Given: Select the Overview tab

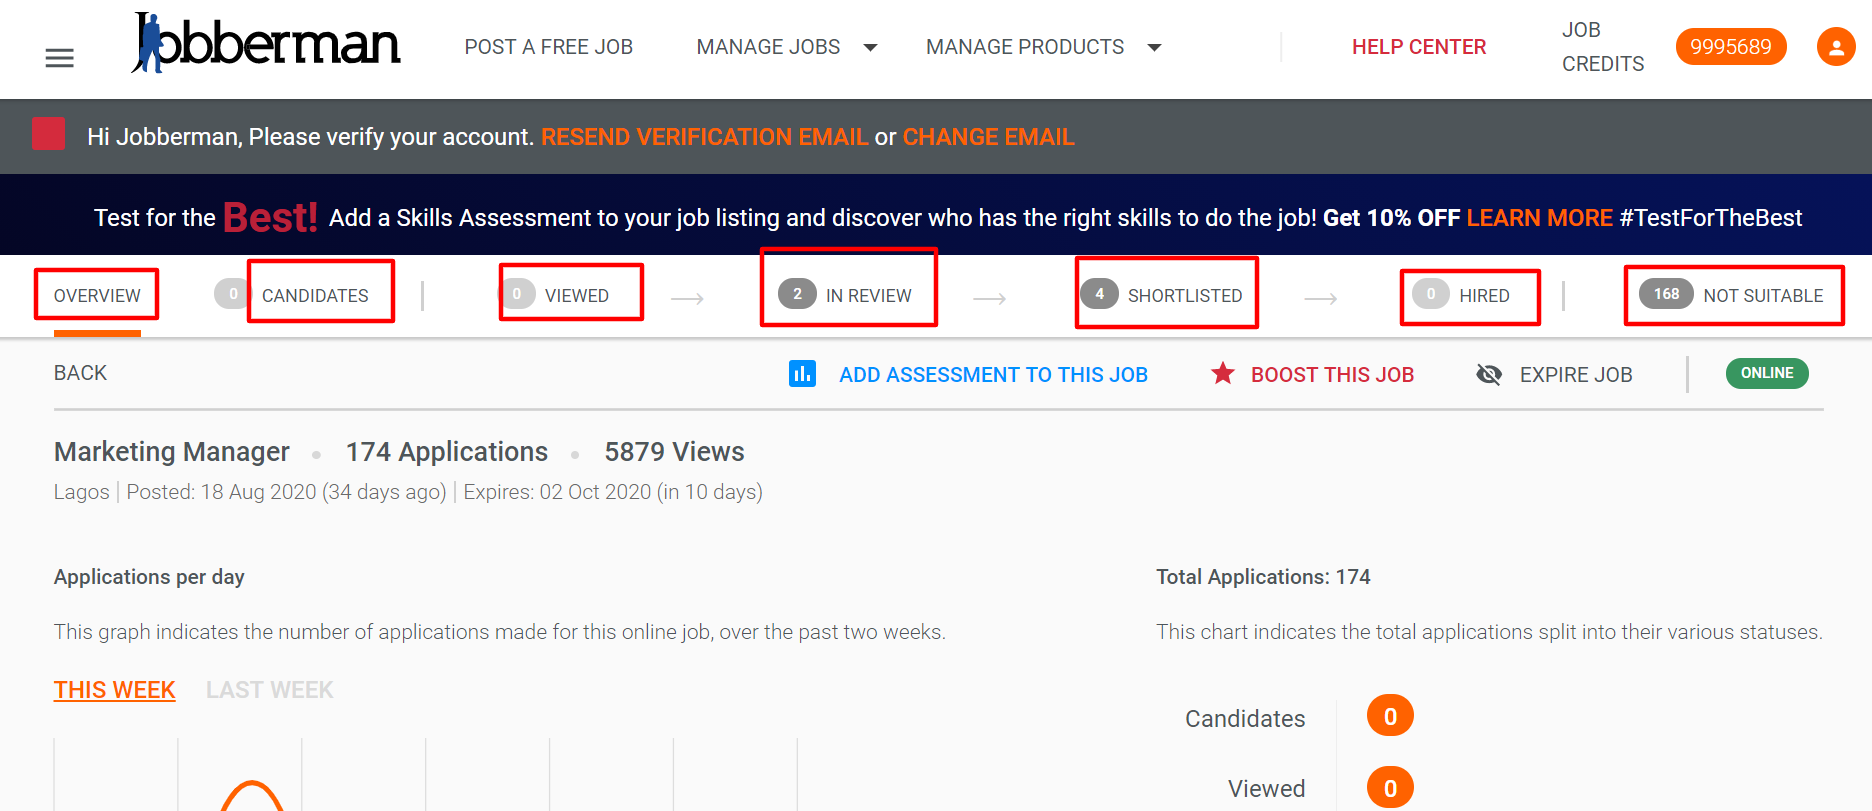Looking at the screenshot, I should pos(97,296).
